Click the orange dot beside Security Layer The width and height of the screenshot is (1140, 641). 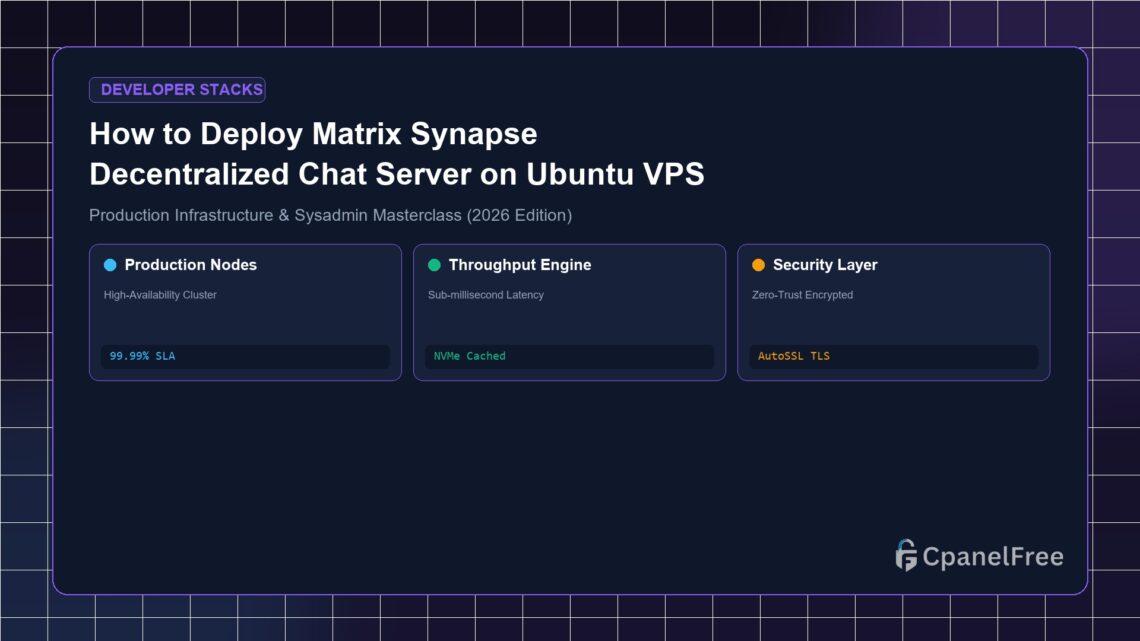[x=758, y=265]
